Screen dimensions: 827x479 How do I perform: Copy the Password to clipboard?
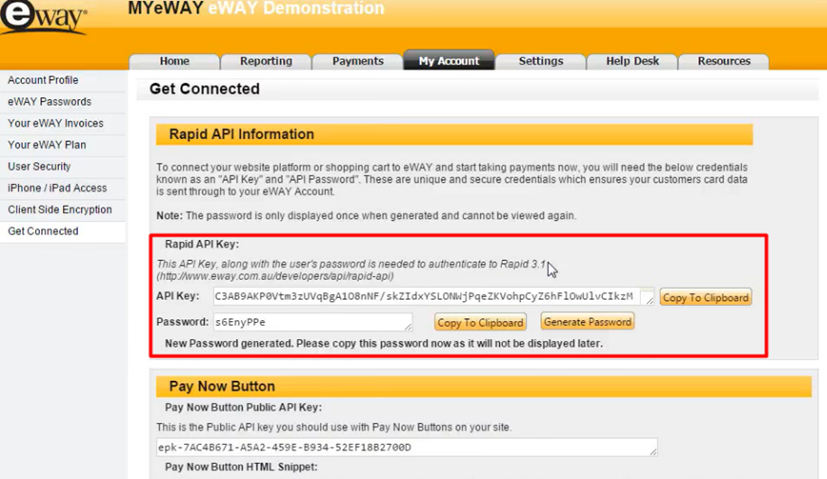click(480, 322)
